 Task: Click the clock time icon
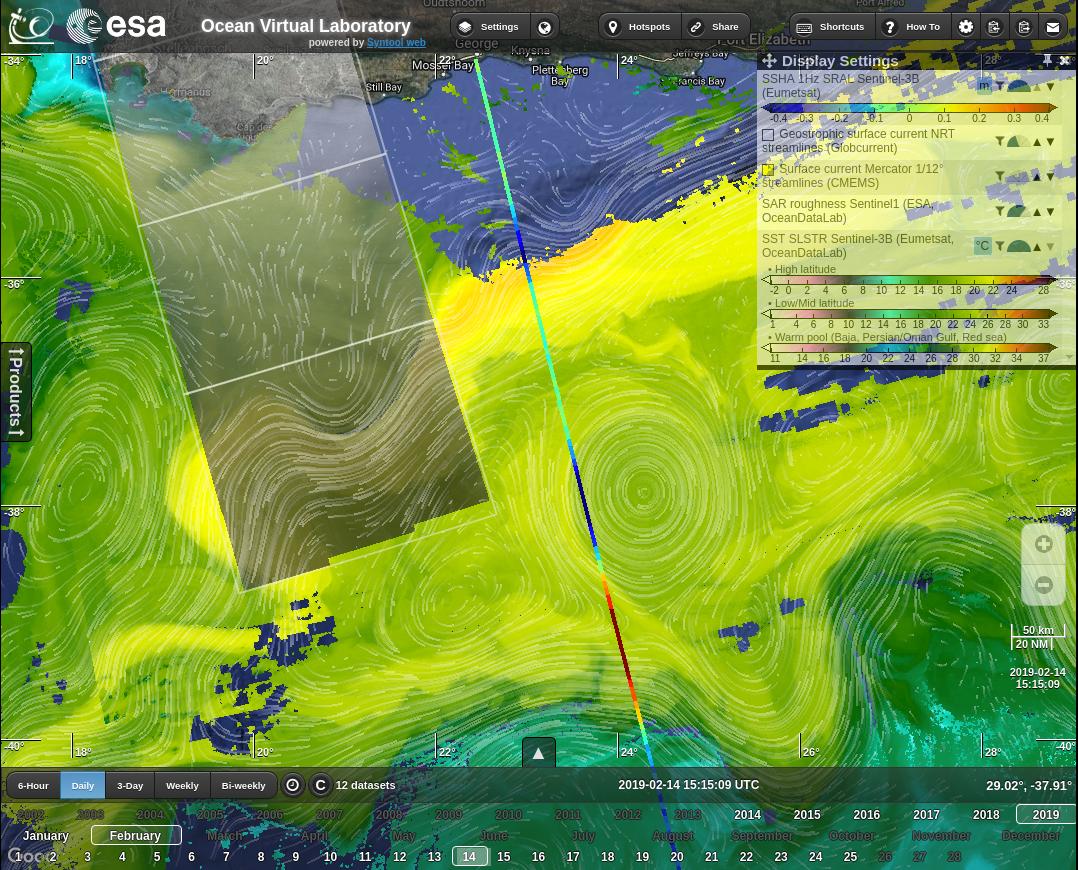click(x=293, y=785)
